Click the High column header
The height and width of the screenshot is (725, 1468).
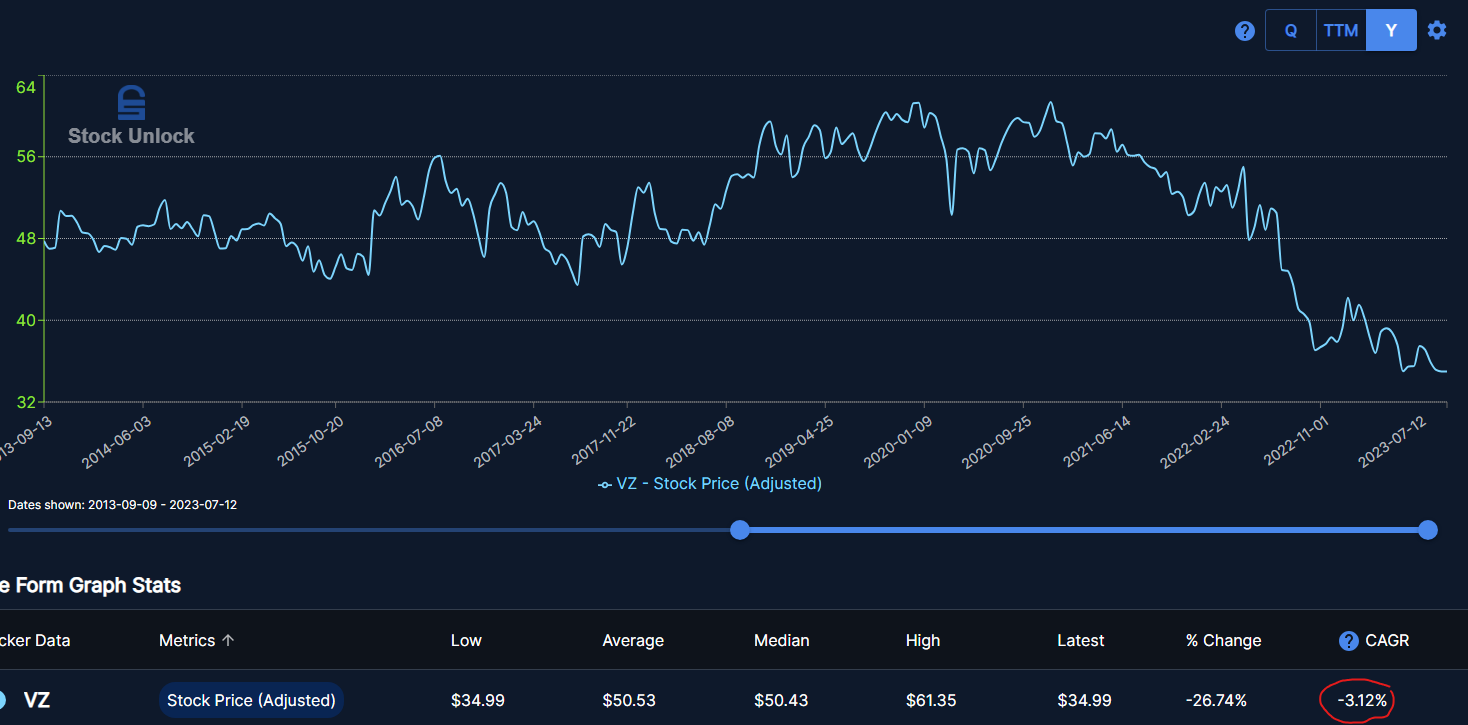(x=923, y=640)
